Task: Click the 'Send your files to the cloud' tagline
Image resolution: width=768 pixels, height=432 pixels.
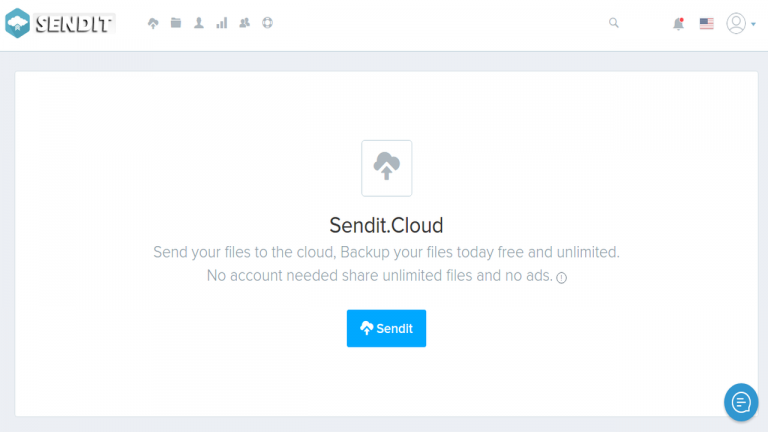Action: 386,252
